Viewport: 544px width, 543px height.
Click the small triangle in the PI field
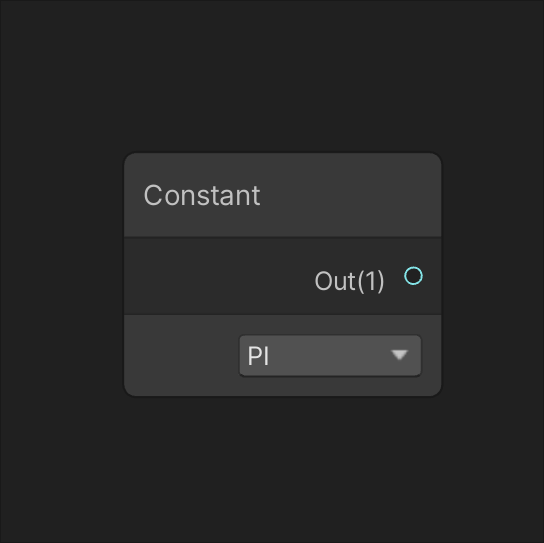point(399,355)
